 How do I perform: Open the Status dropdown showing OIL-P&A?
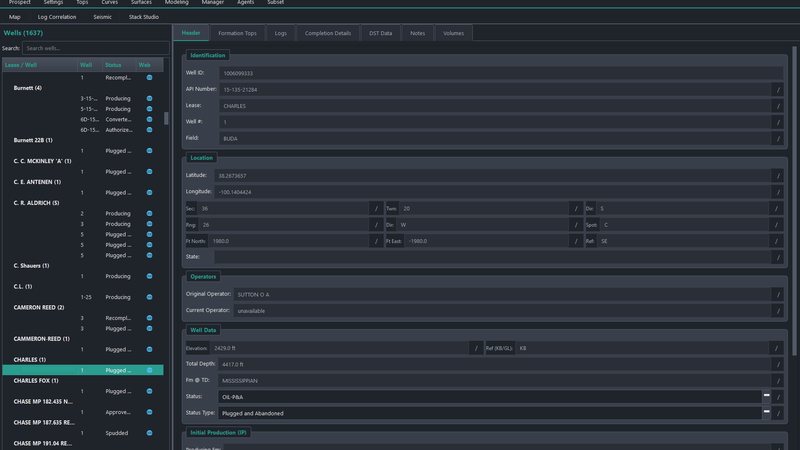[766, 397]
